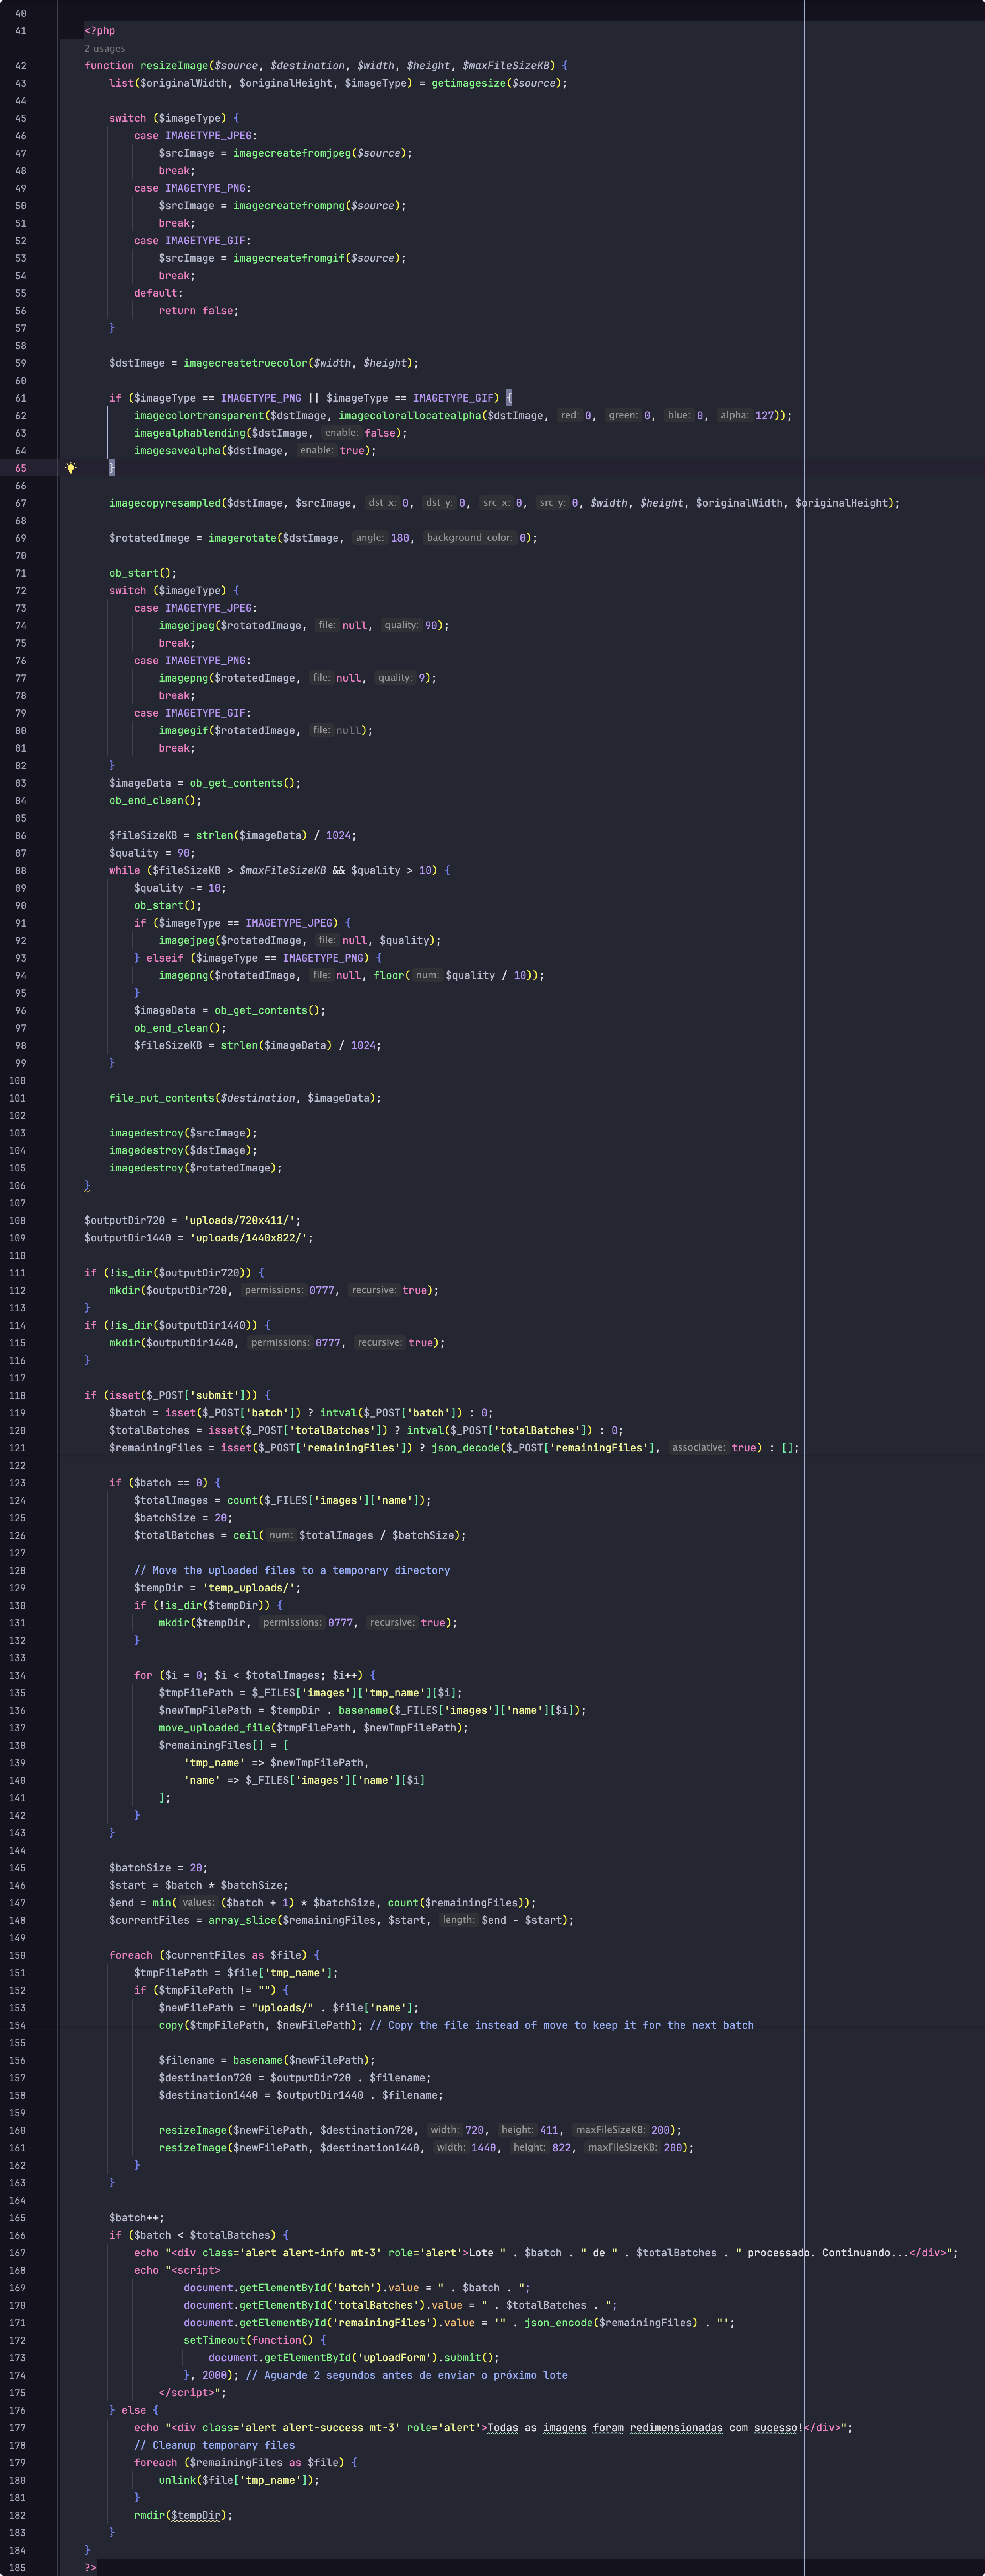Click ob_start() on line 71
Screen dimensions: 985x2576
(143, 573)
